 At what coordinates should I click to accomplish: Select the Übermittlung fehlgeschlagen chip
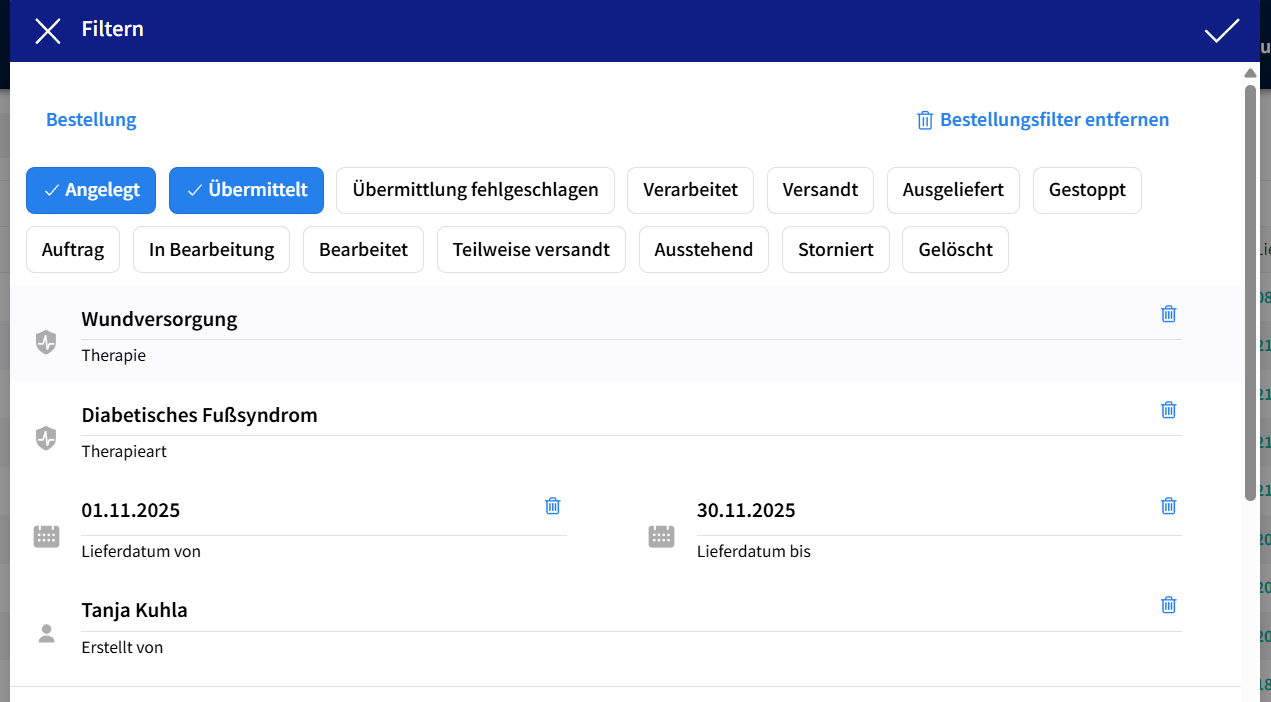click(x=475, y=190)
